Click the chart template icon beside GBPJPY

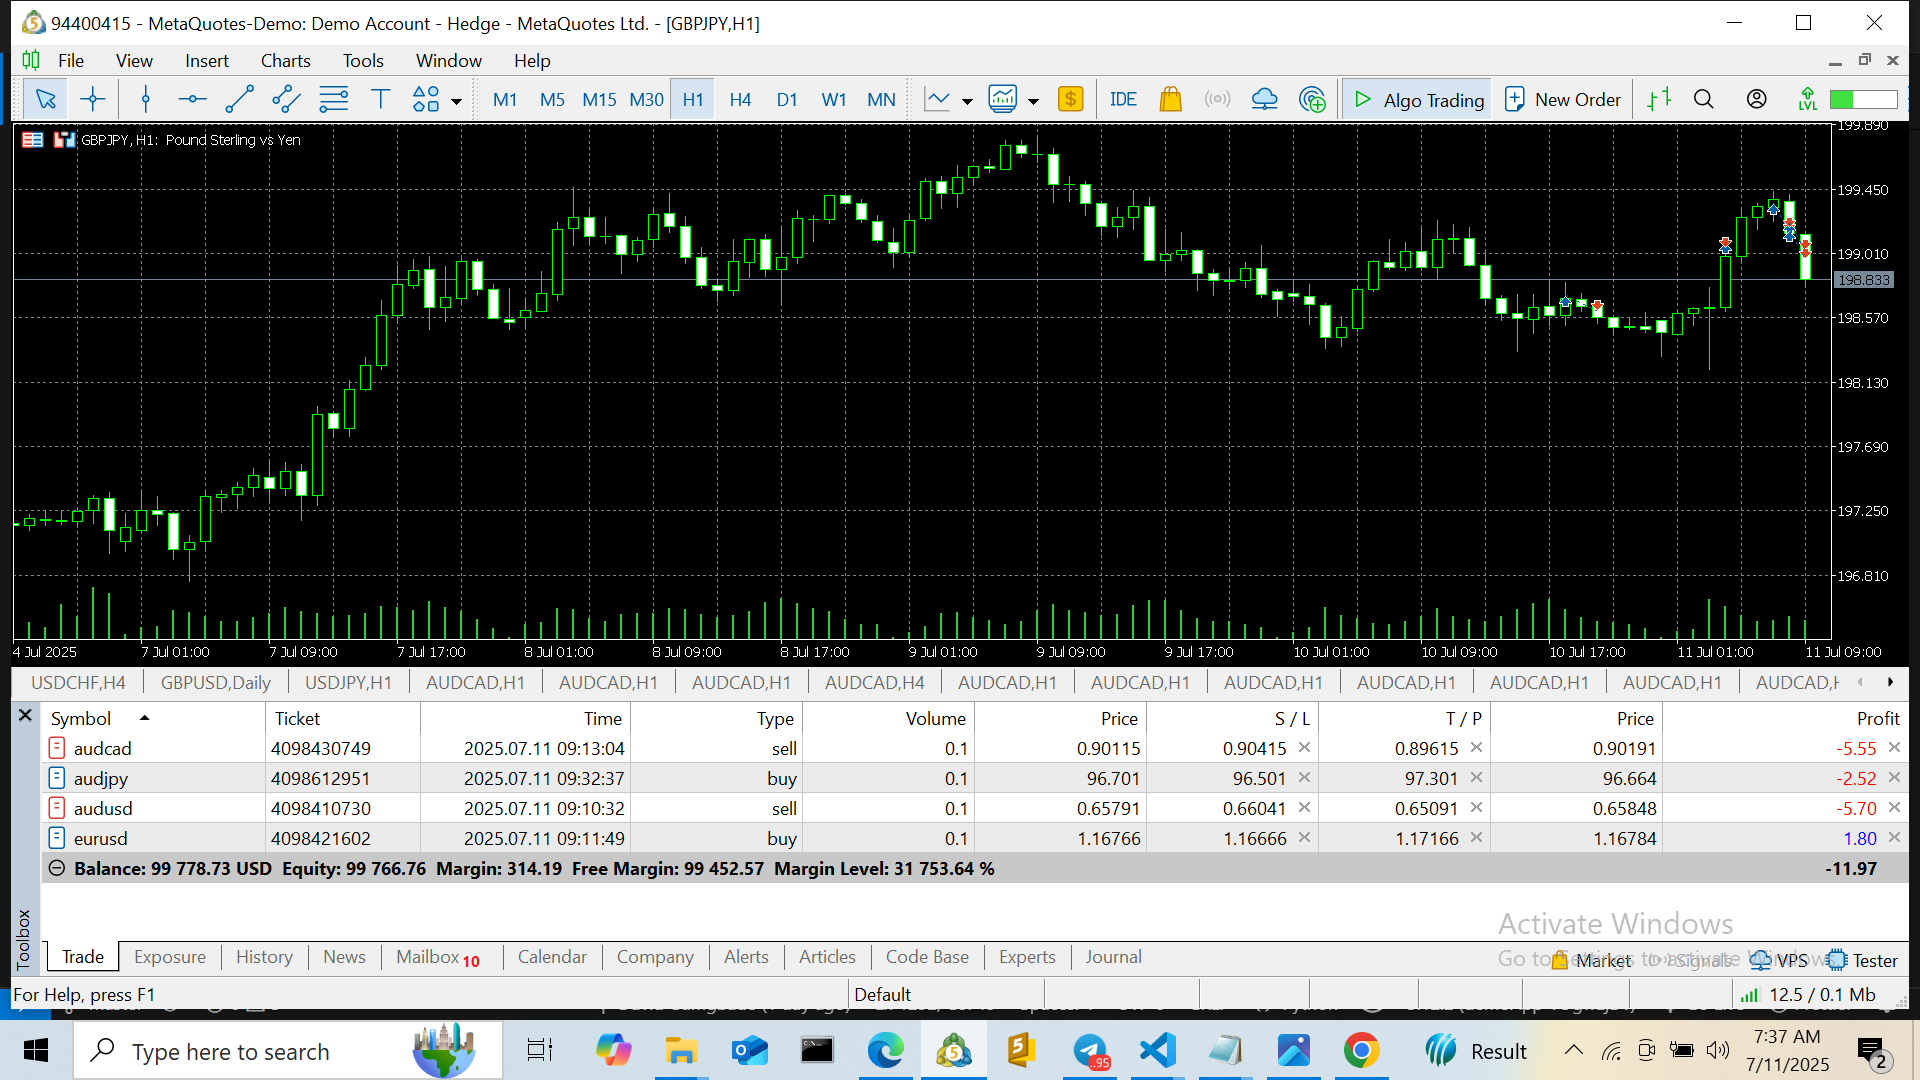(x=64, y=140)
